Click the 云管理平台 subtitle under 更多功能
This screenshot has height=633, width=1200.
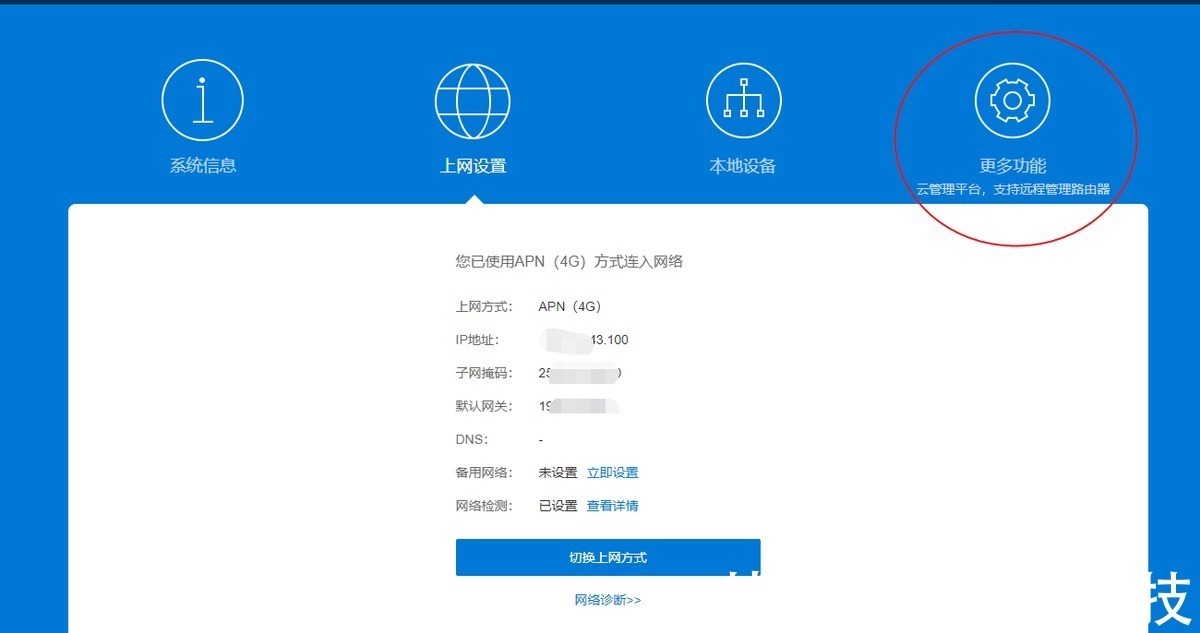[x=1013, y=186]
